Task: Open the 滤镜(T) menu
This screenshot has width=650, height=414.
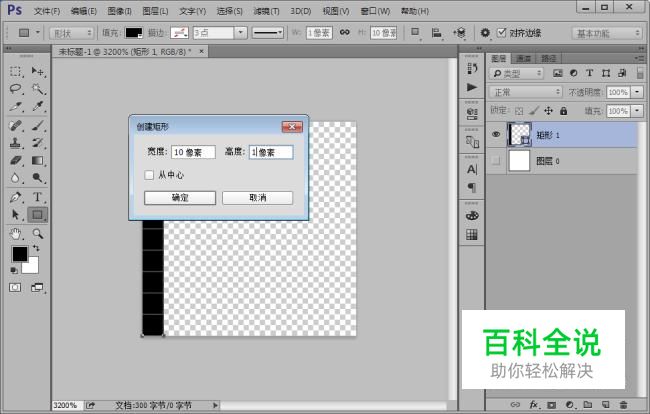Action: pyautogui.click(x=266, y=11)
